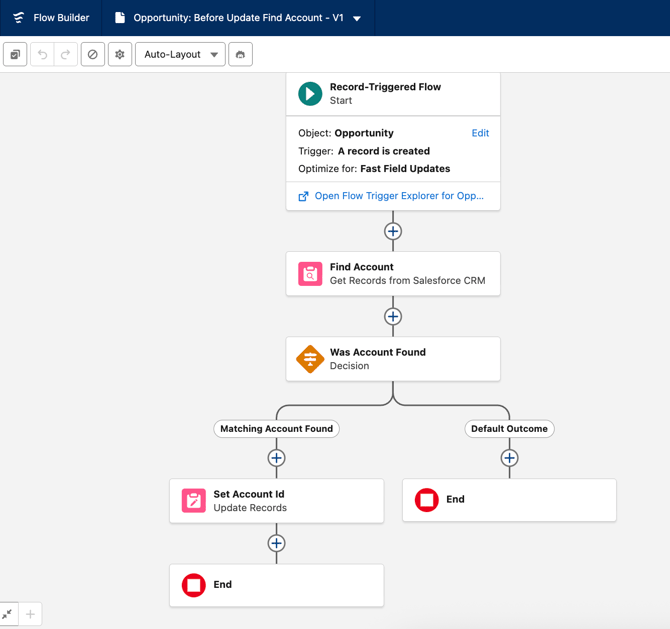Add element below the Start node
Screen dimensions: 670x629
click(x=393, y=231)
